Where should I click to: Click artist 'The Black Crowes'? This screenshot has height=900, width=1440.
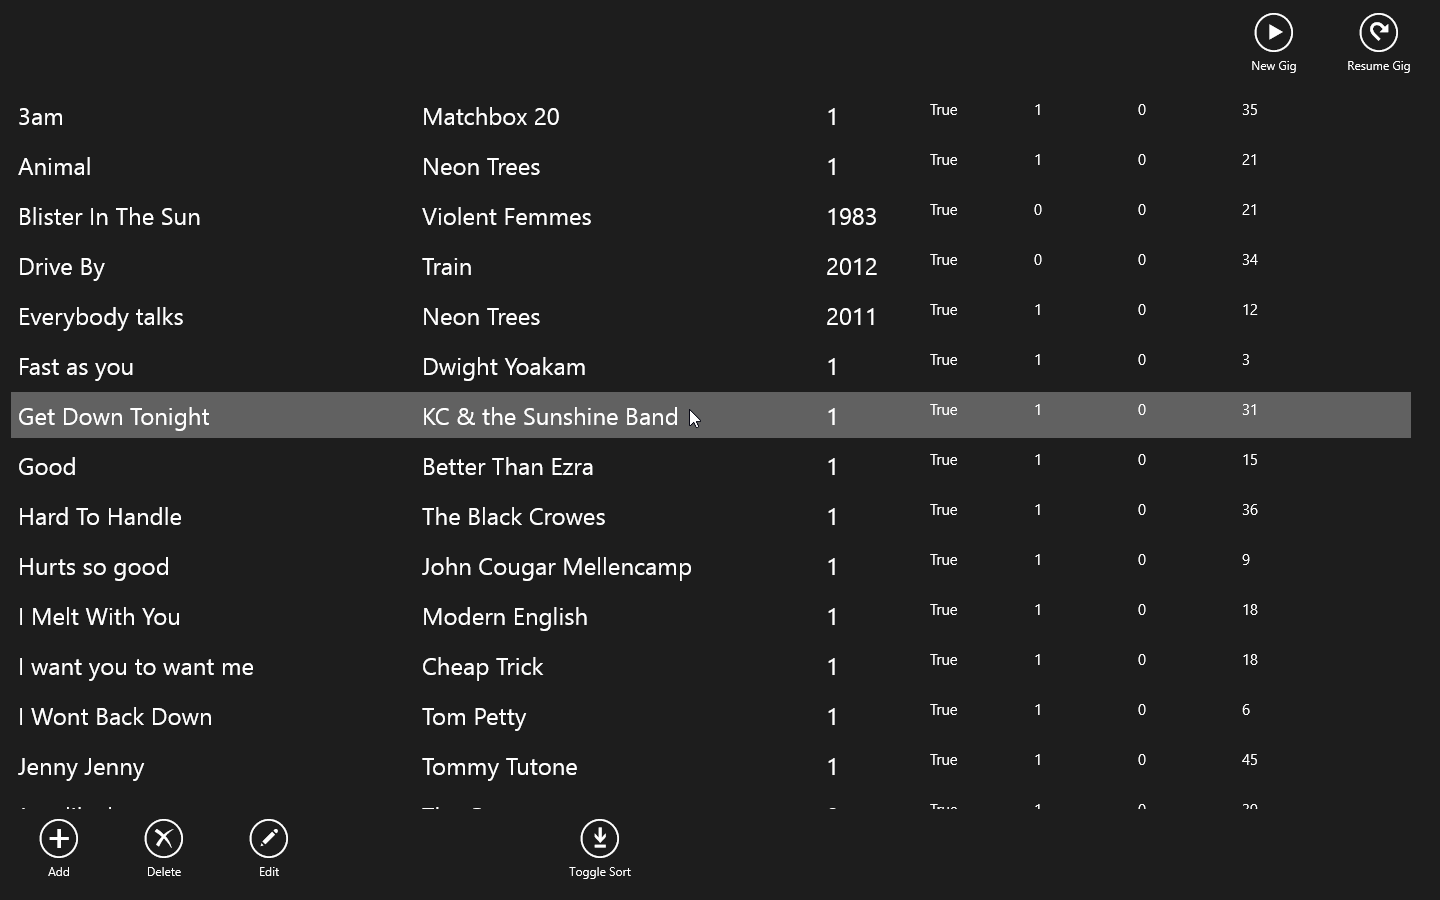[x=514, y=517]
